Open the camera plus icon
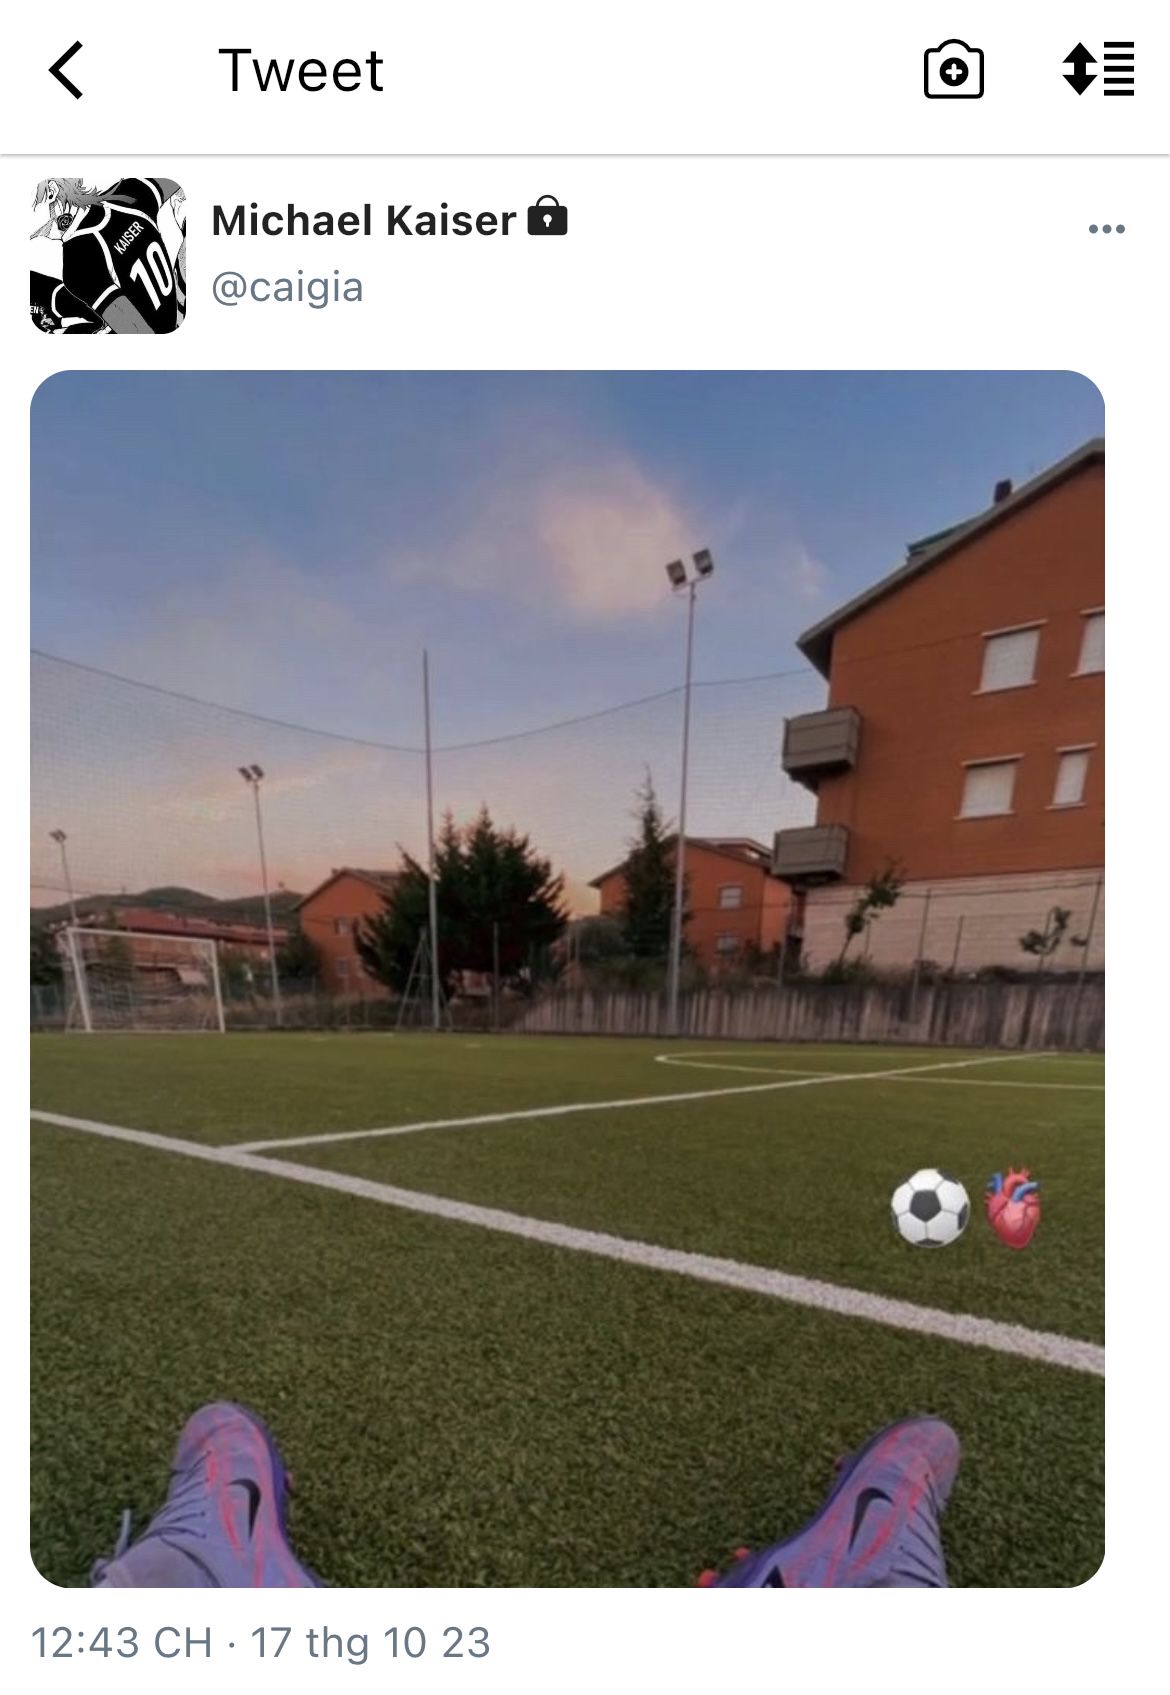Screen dimensions: 1170x1695 pyautogui.click(x=953, y=70)
